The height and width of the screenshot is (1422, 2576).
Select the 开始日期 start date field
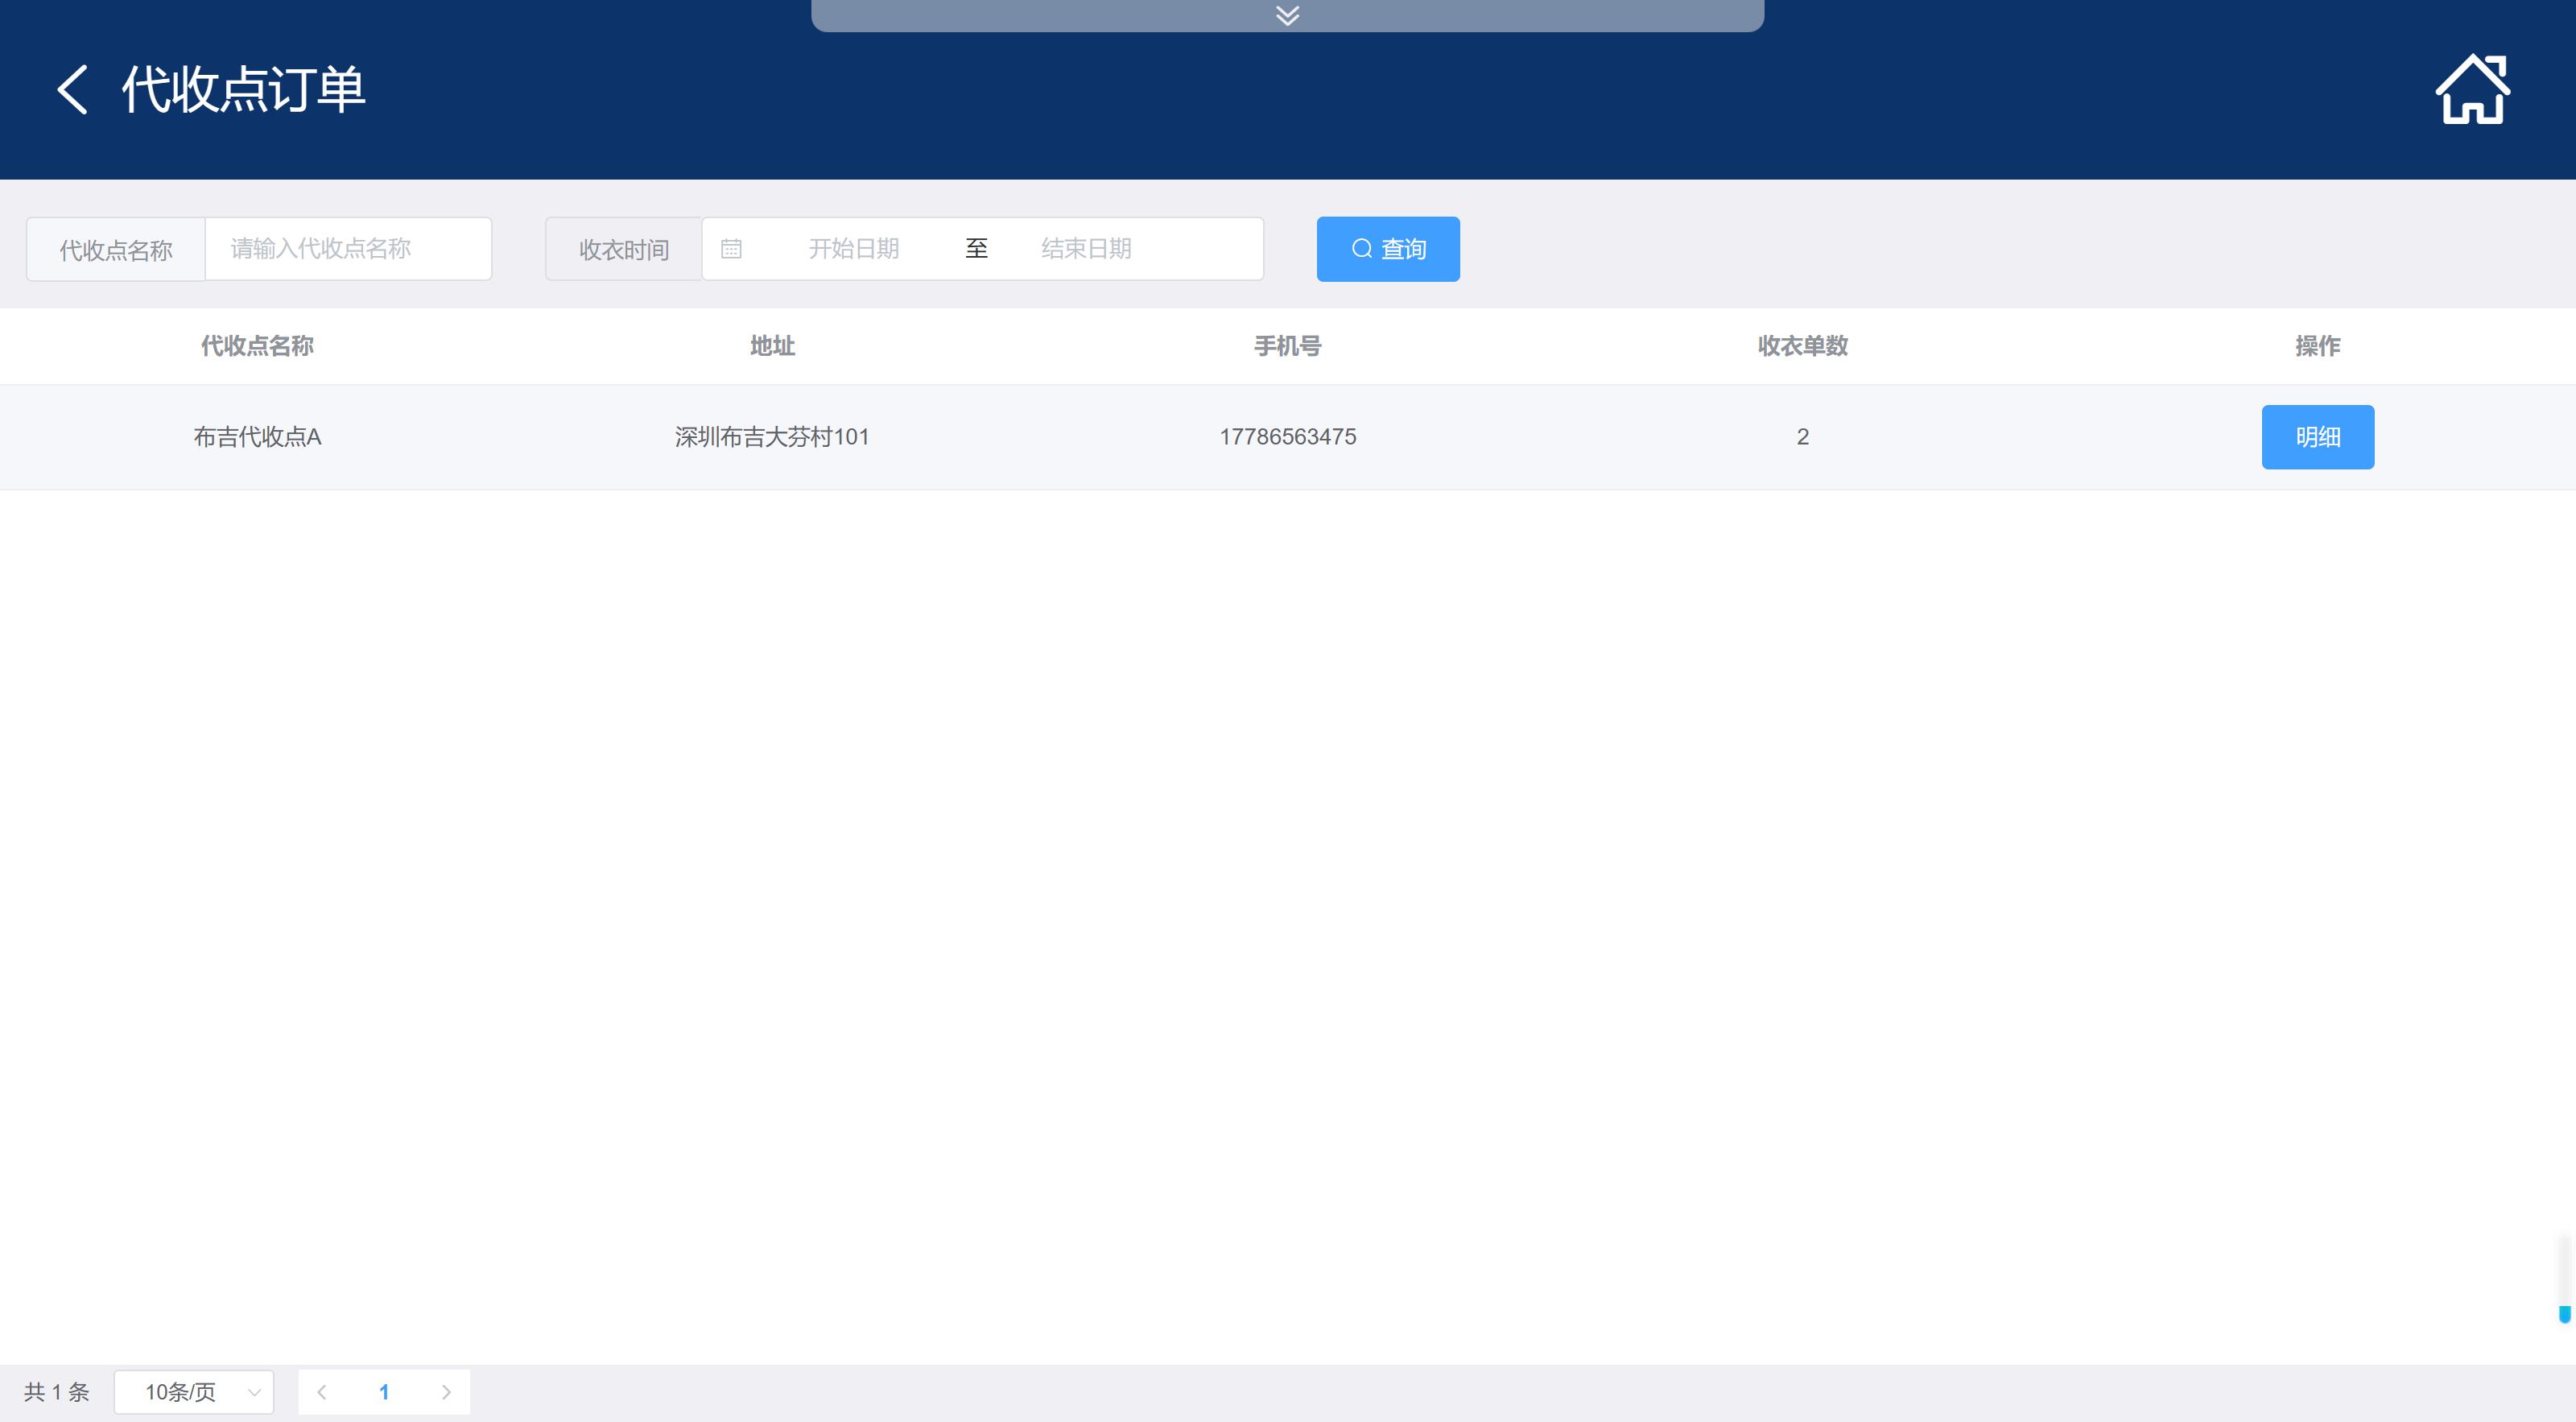click(853, 249)
